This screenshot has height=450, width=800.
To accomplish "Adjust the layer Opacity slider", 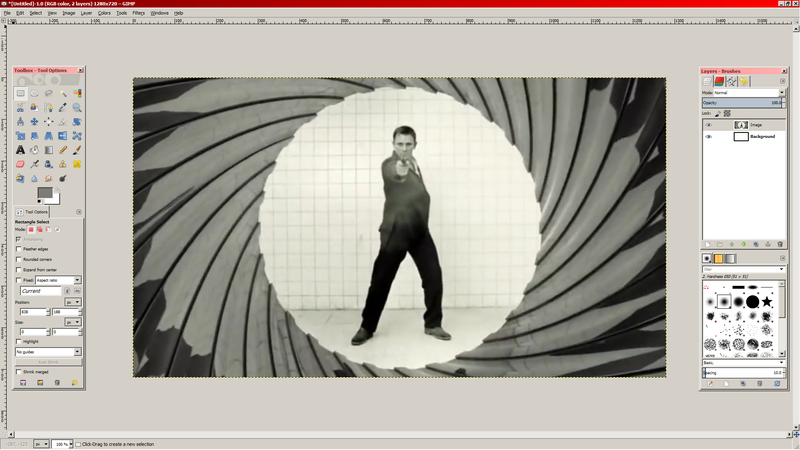I will [x=742, y=103].
